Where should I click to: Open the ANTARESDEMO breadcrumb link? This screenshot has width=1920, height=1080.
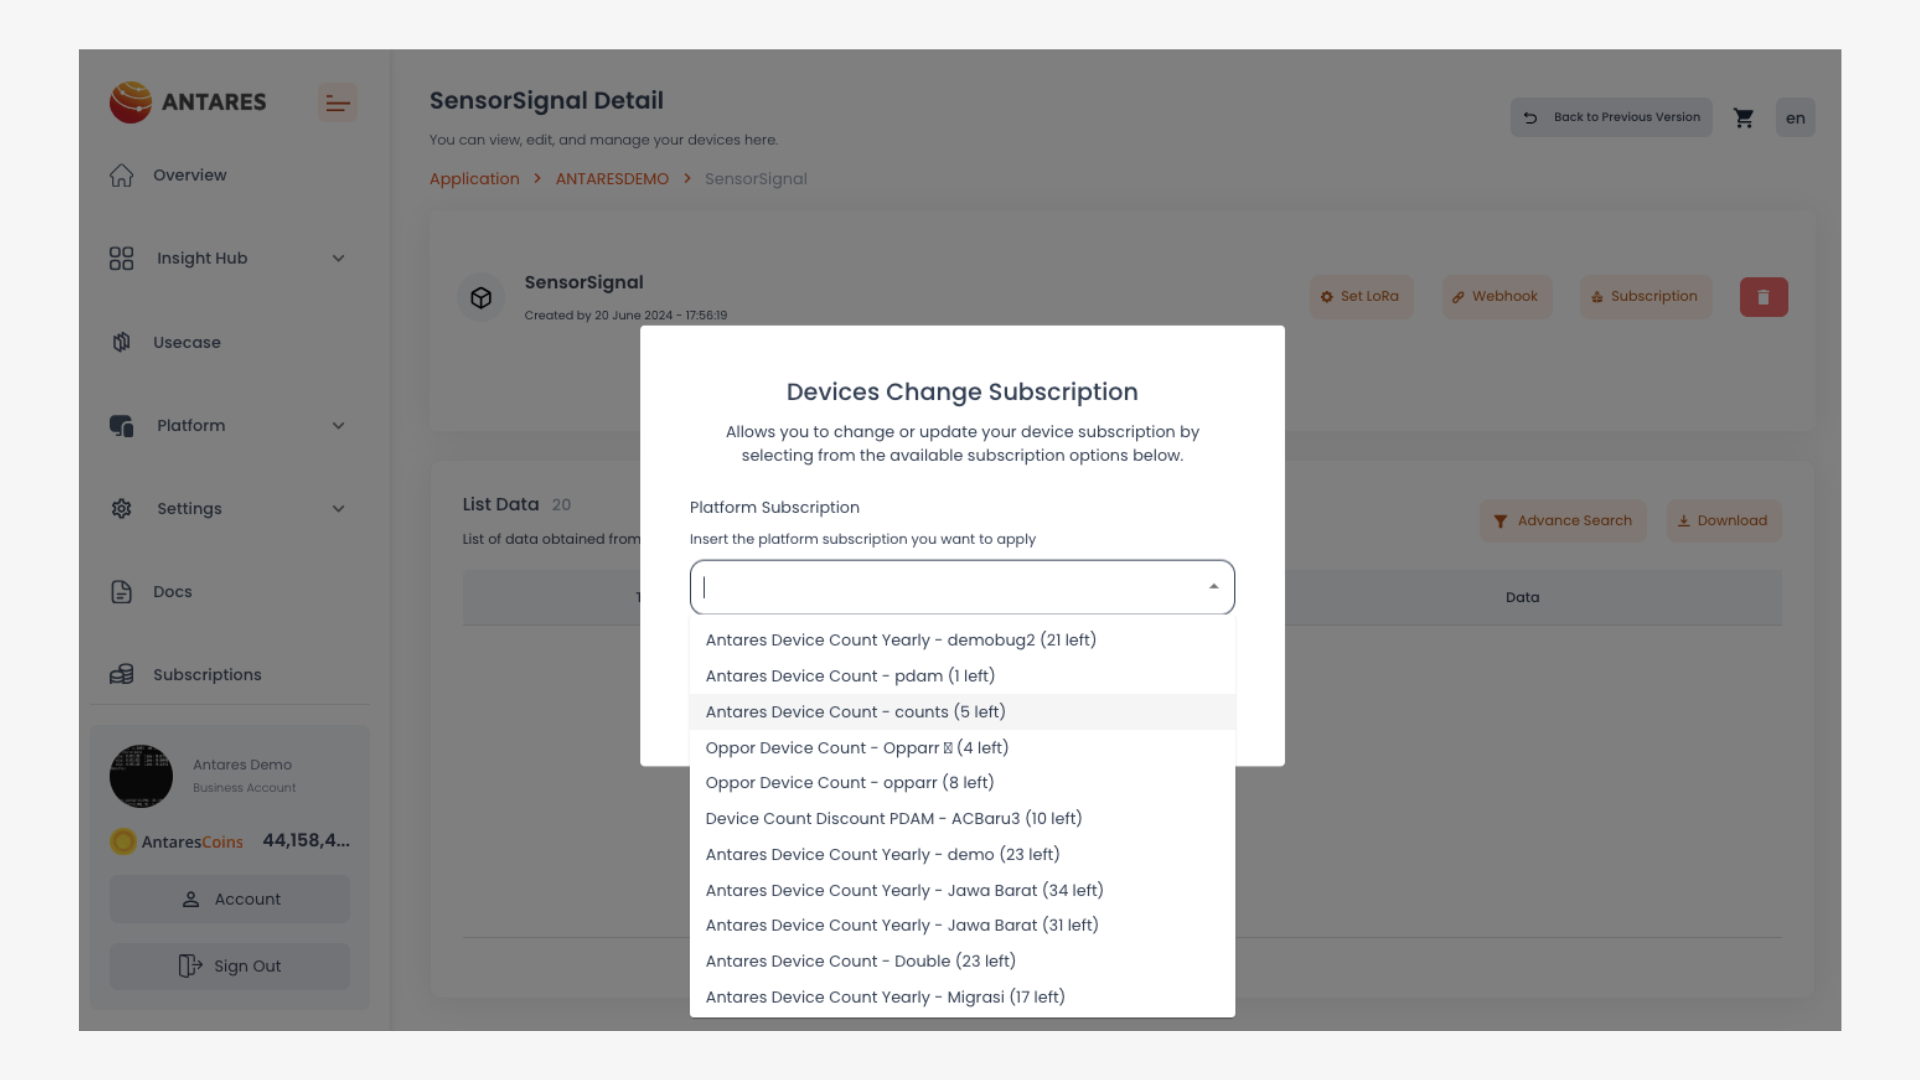tap(611, 179)
